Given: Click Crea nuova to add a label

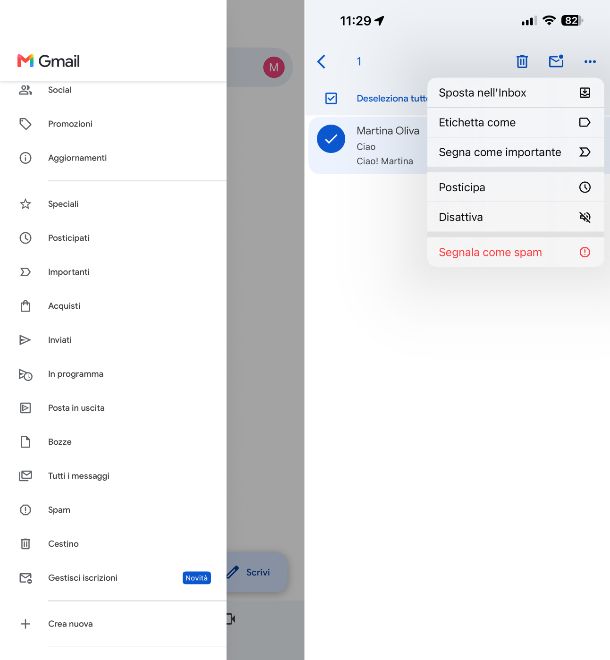Looking at the screenshot, I should pyautogui.click(x=113, y=624).
